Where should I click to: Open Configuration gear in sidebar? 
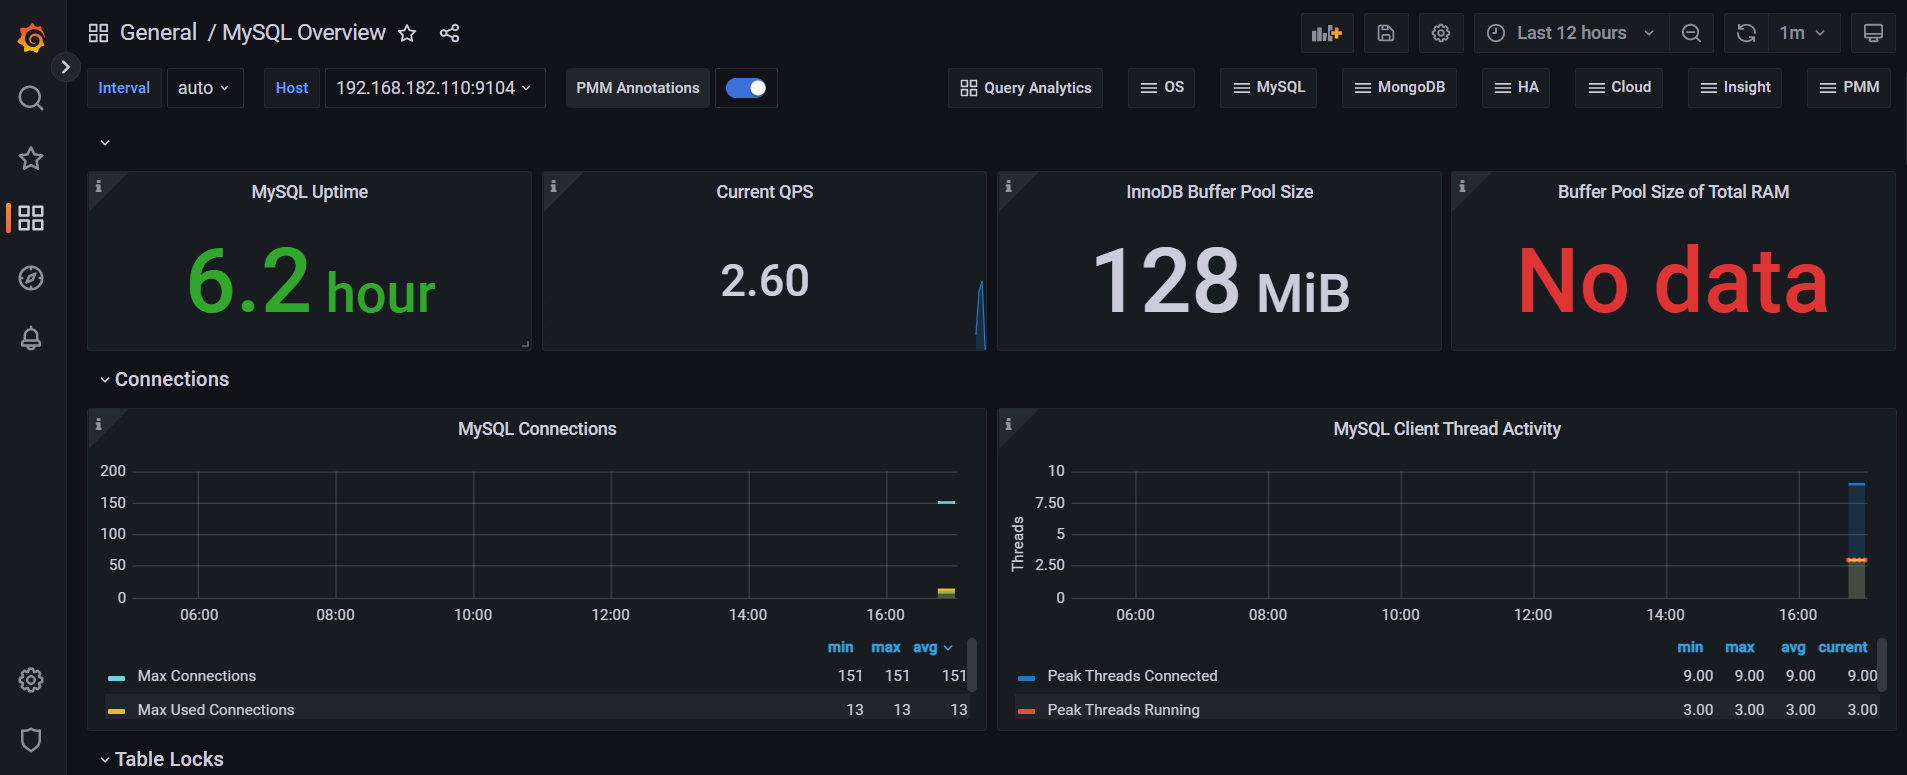point(31,680)
